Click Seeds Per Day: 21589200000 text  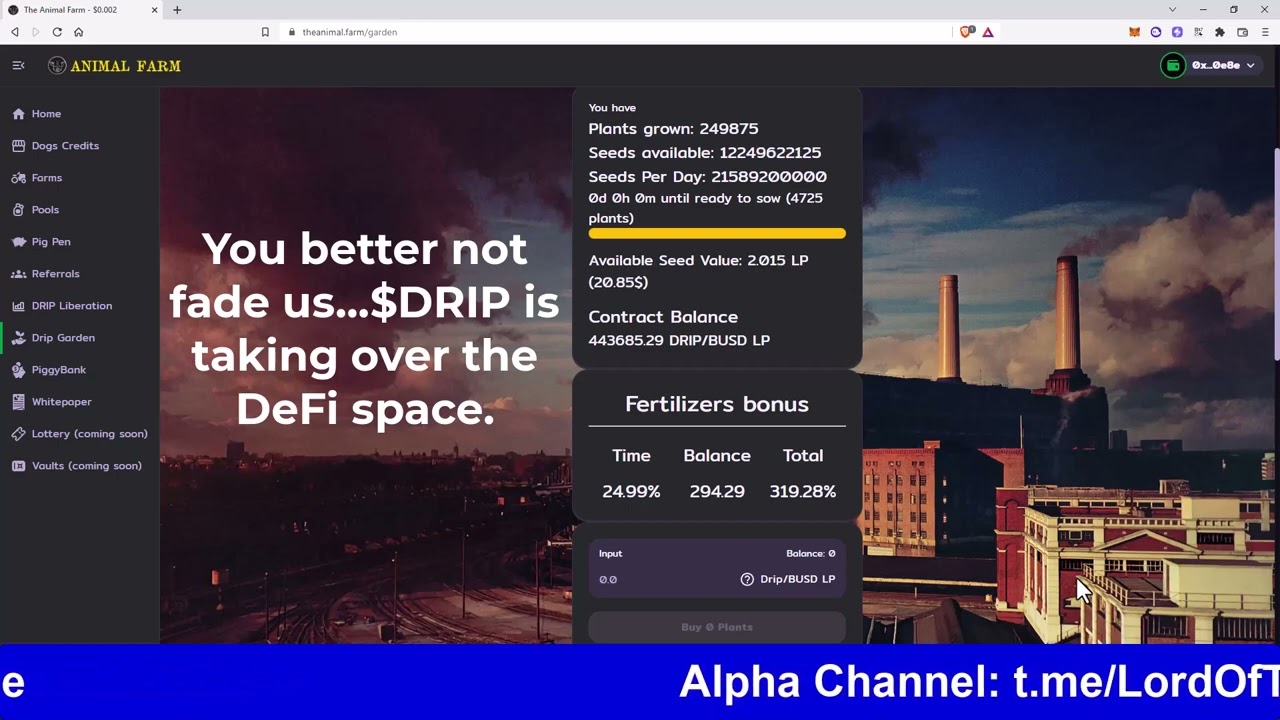708,177
